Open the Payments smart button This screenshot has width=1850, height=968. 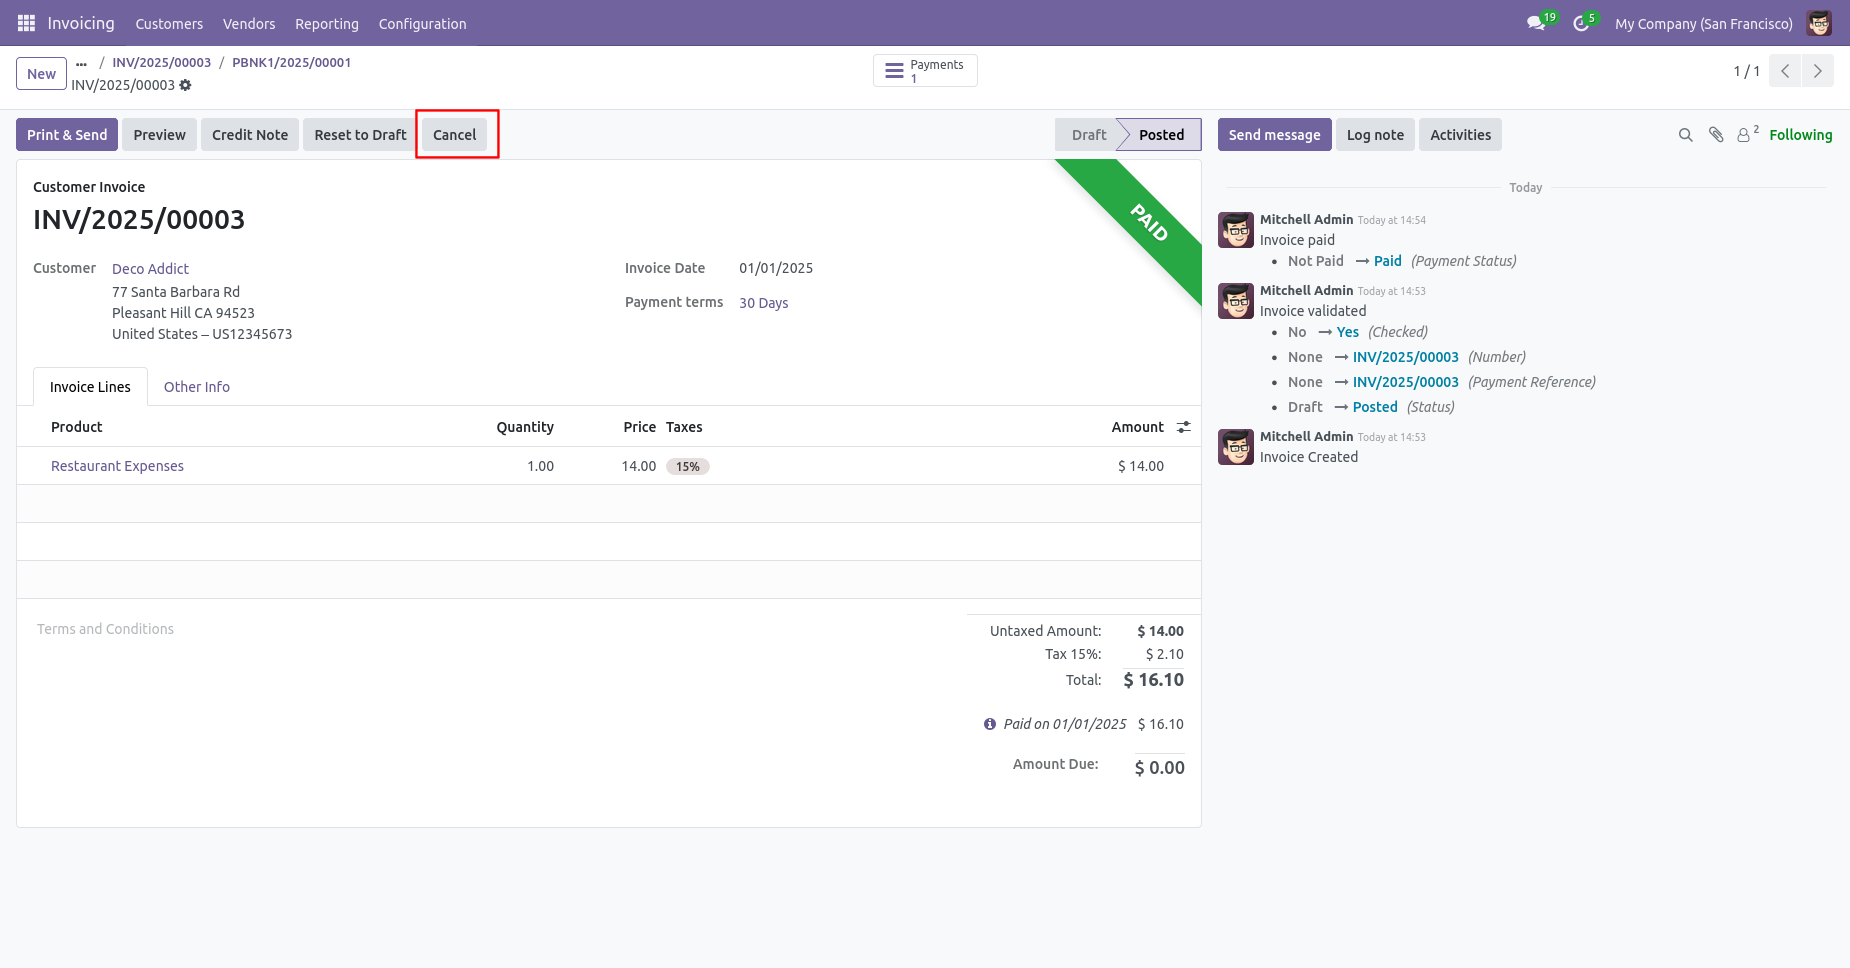[925, 71]
